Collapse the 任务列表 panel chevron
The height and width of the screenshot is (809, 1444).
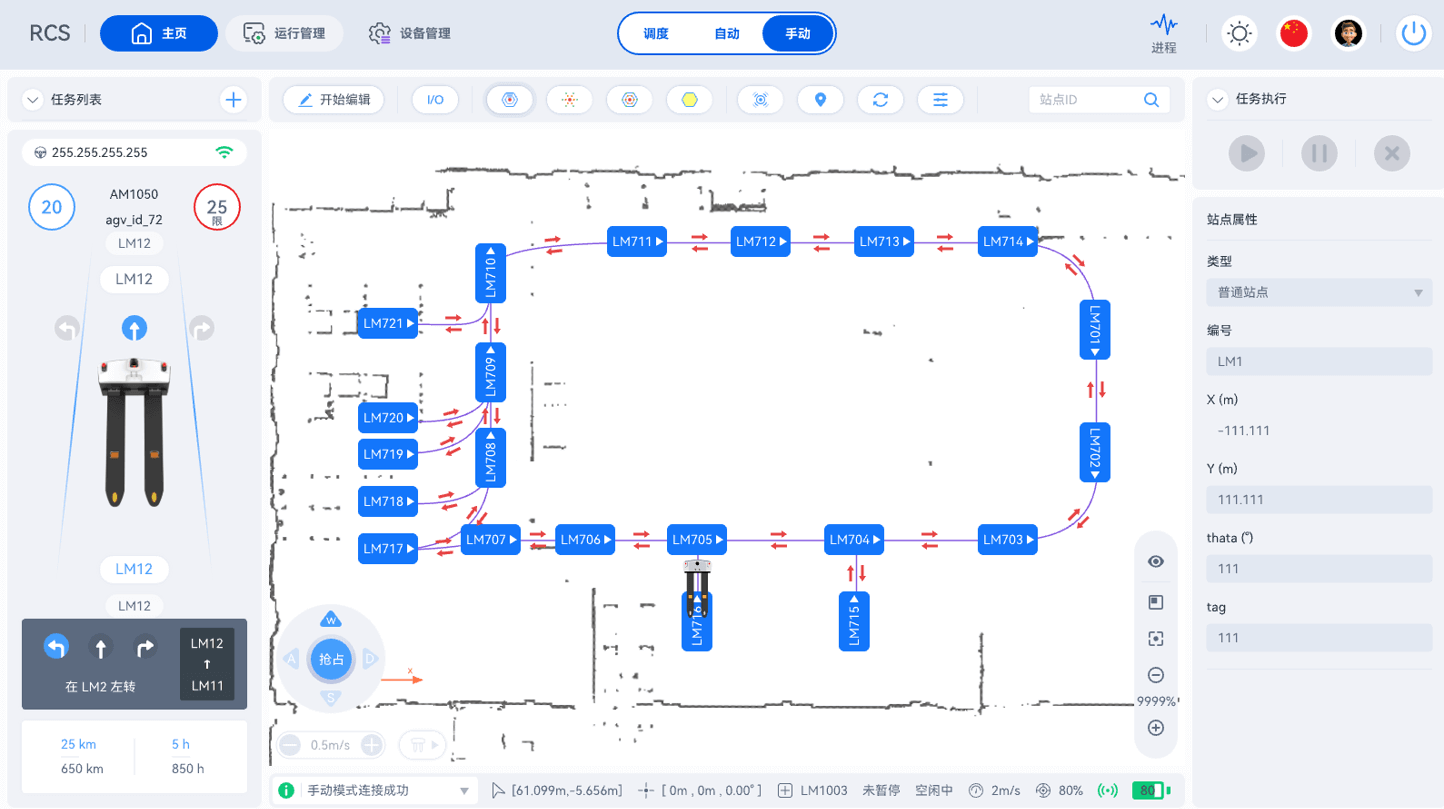[x=33, y=100]
